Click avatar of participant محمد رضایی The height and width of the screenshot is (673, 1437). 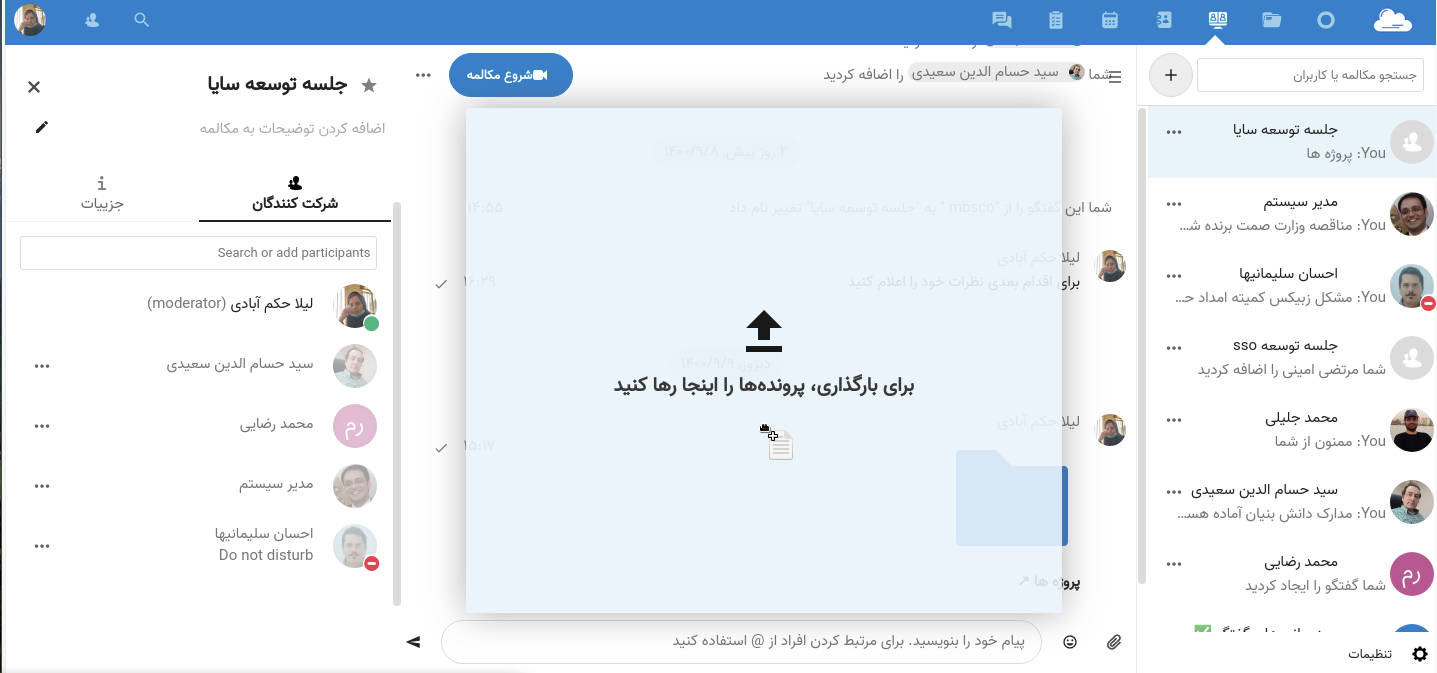tap(355, 426)
